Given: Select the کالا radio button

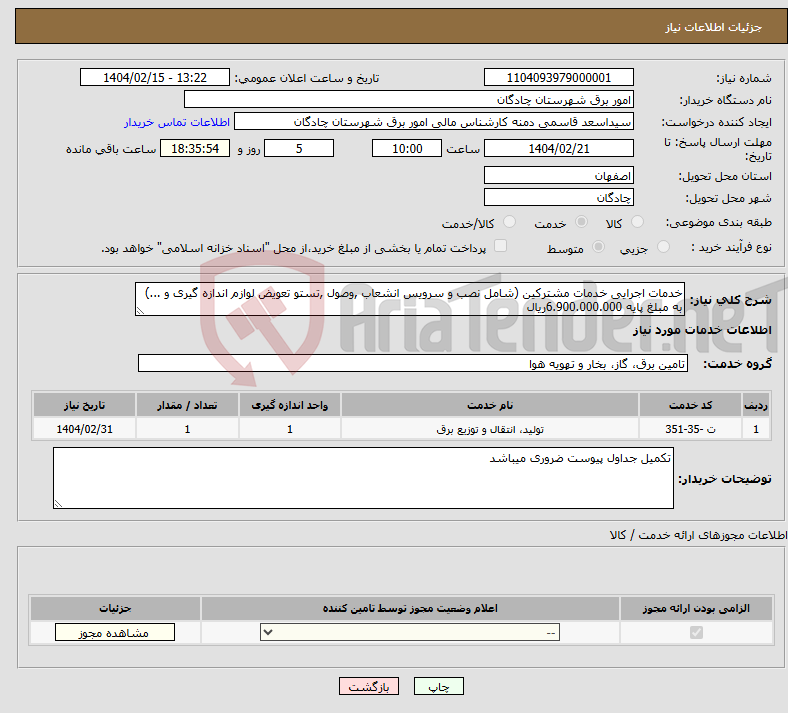Looking at the screenshot, I should click(637, 222).
